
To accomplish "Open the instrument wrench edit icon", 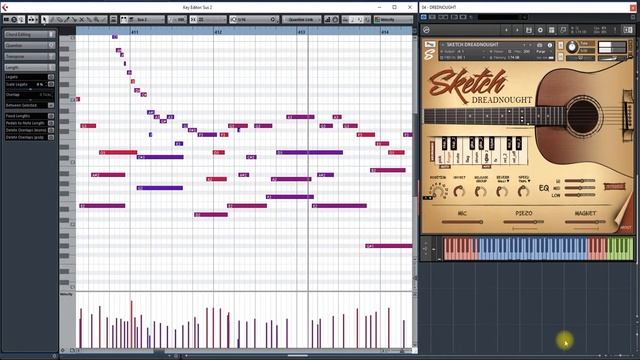I will coord(430,44).
